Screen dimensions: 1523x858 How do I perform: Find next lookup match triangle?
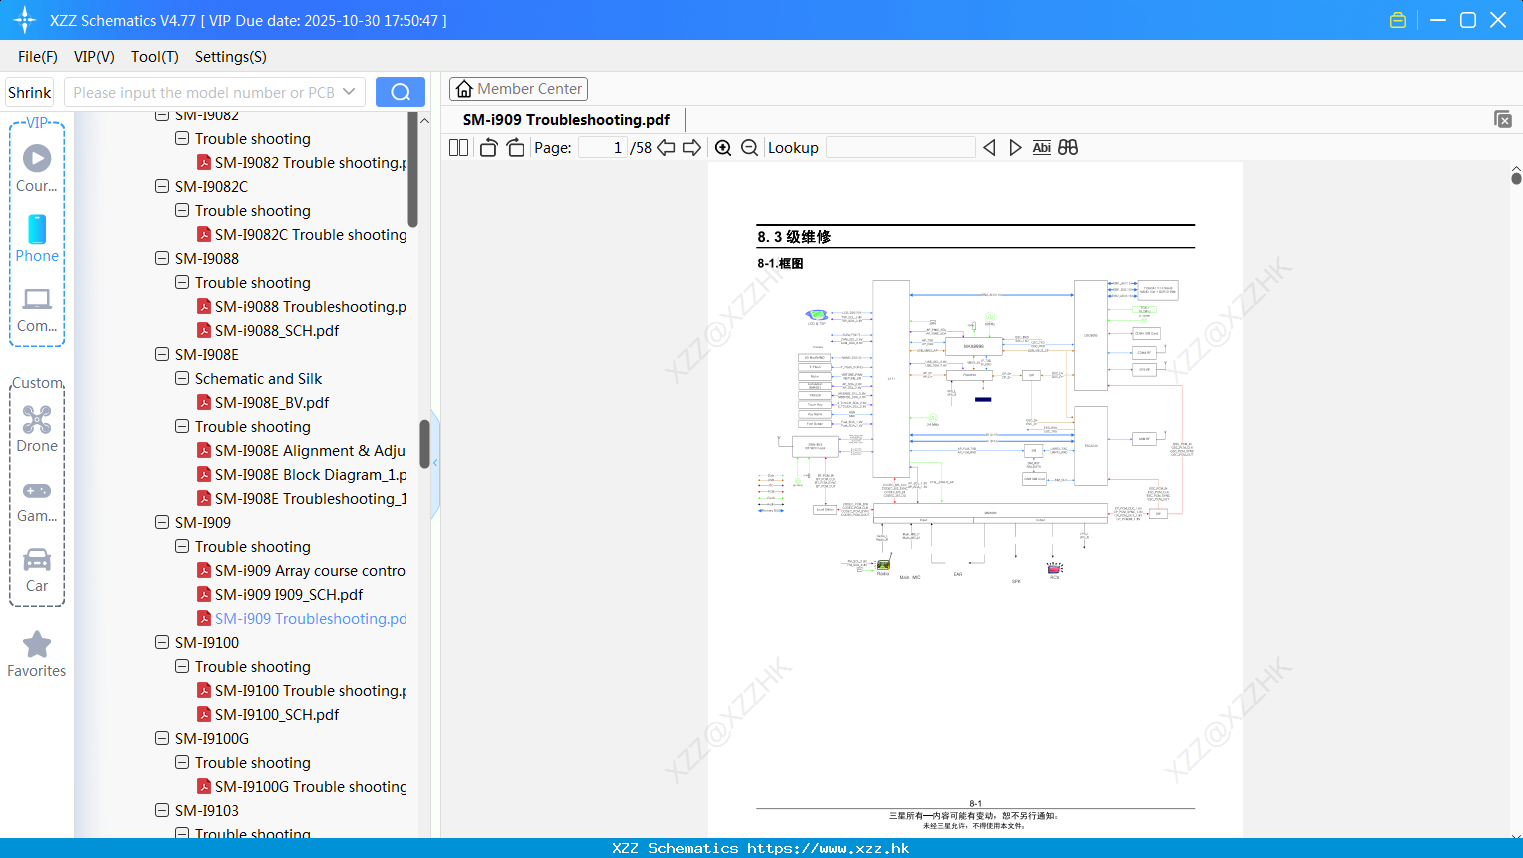point(1015,147)
